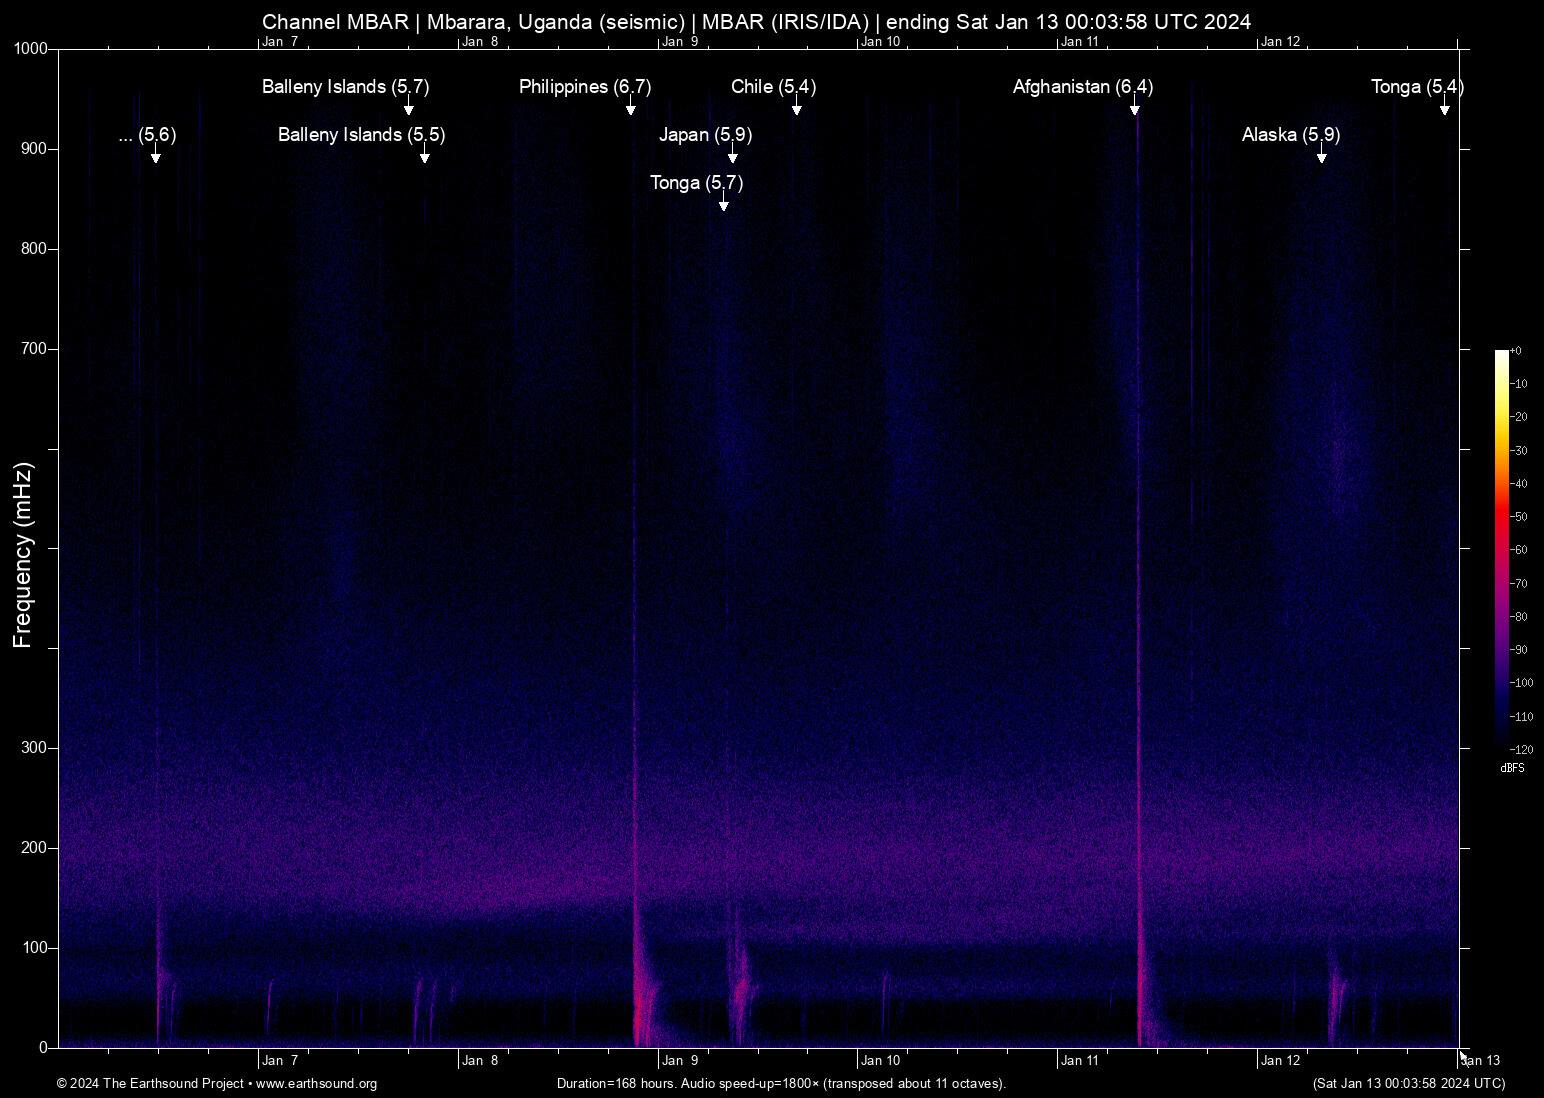
Task: Click the Frequency (mHz) axis label
Action: (23, 555)
